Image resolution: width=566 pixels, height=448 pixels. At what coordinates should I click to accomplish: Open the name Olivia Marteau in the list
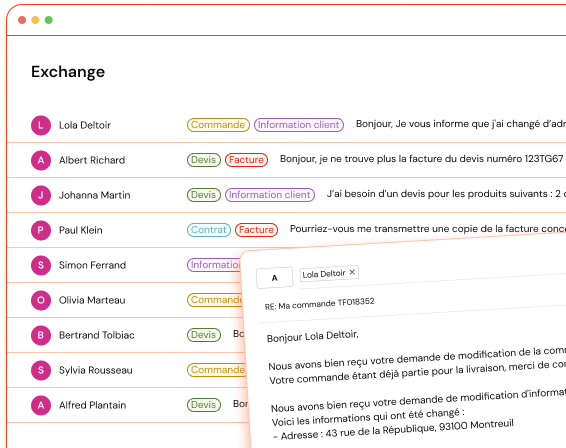[x=92, y=300]
